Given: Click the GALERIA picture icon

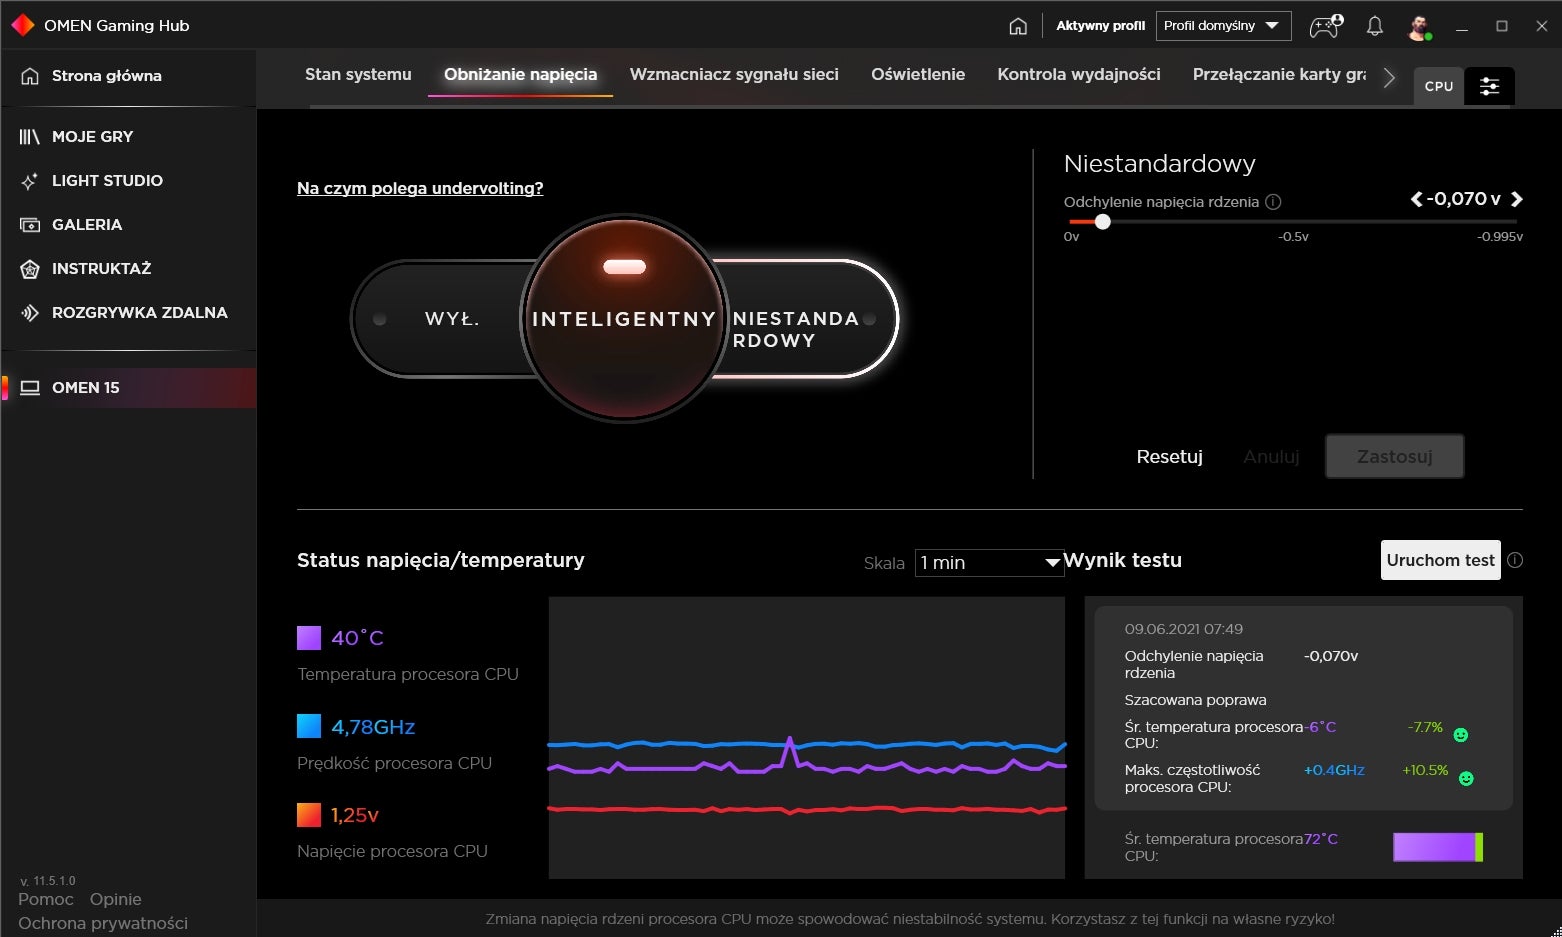Looking at the screenshot, I should (30, 225).
